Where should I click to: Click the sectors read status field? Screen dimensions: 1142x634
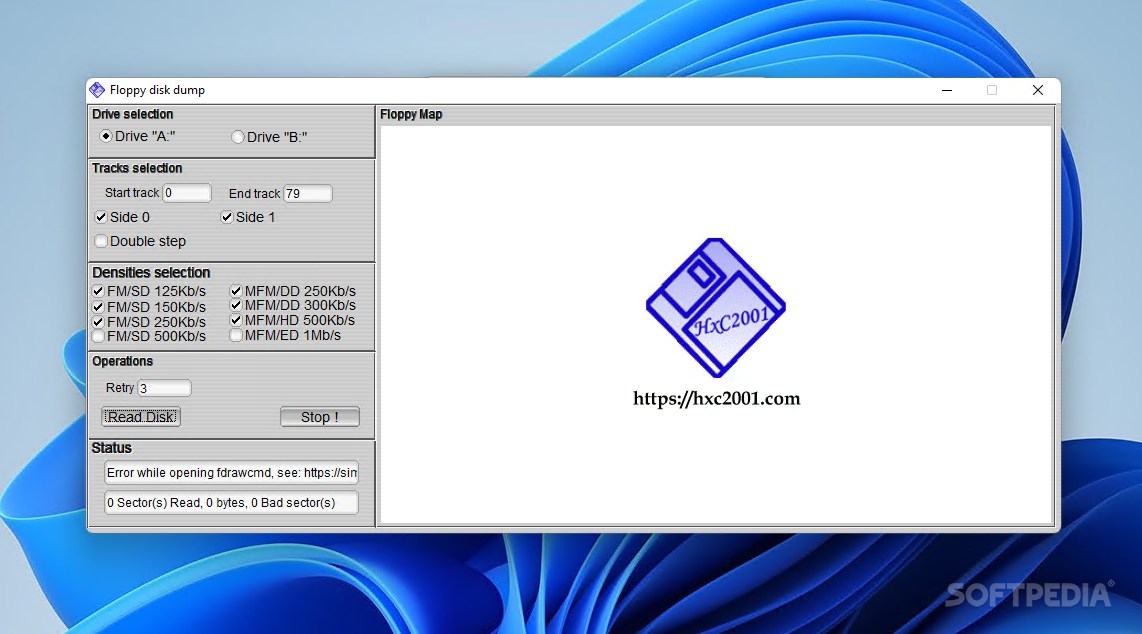pos(231,503)
